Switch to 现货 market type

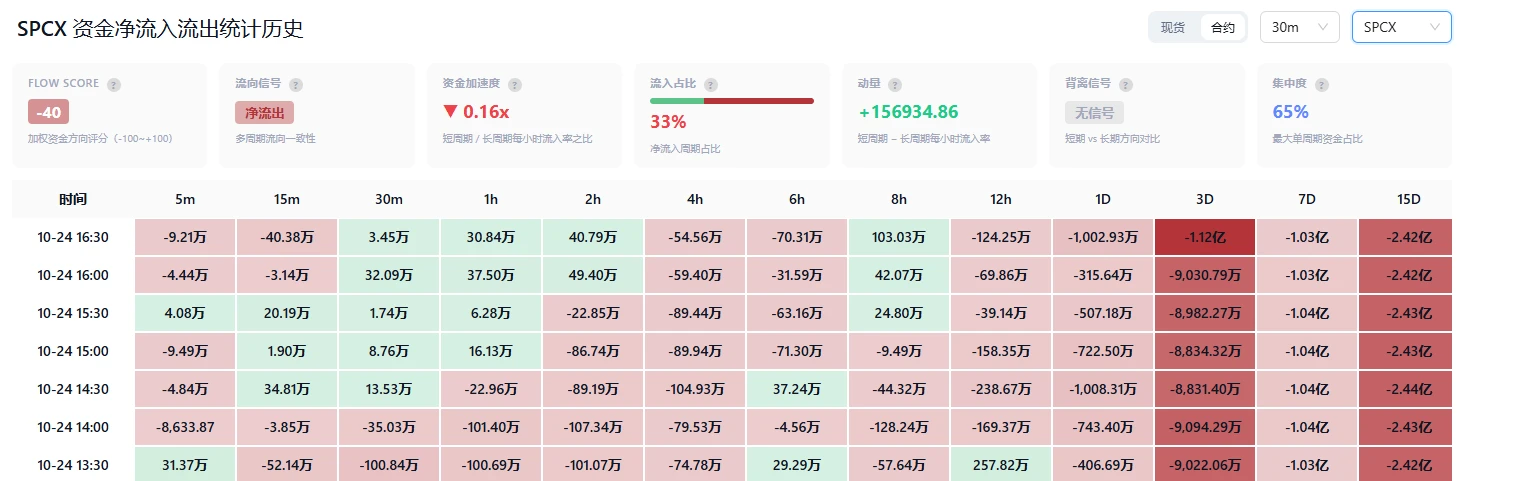coord(1173,28)
